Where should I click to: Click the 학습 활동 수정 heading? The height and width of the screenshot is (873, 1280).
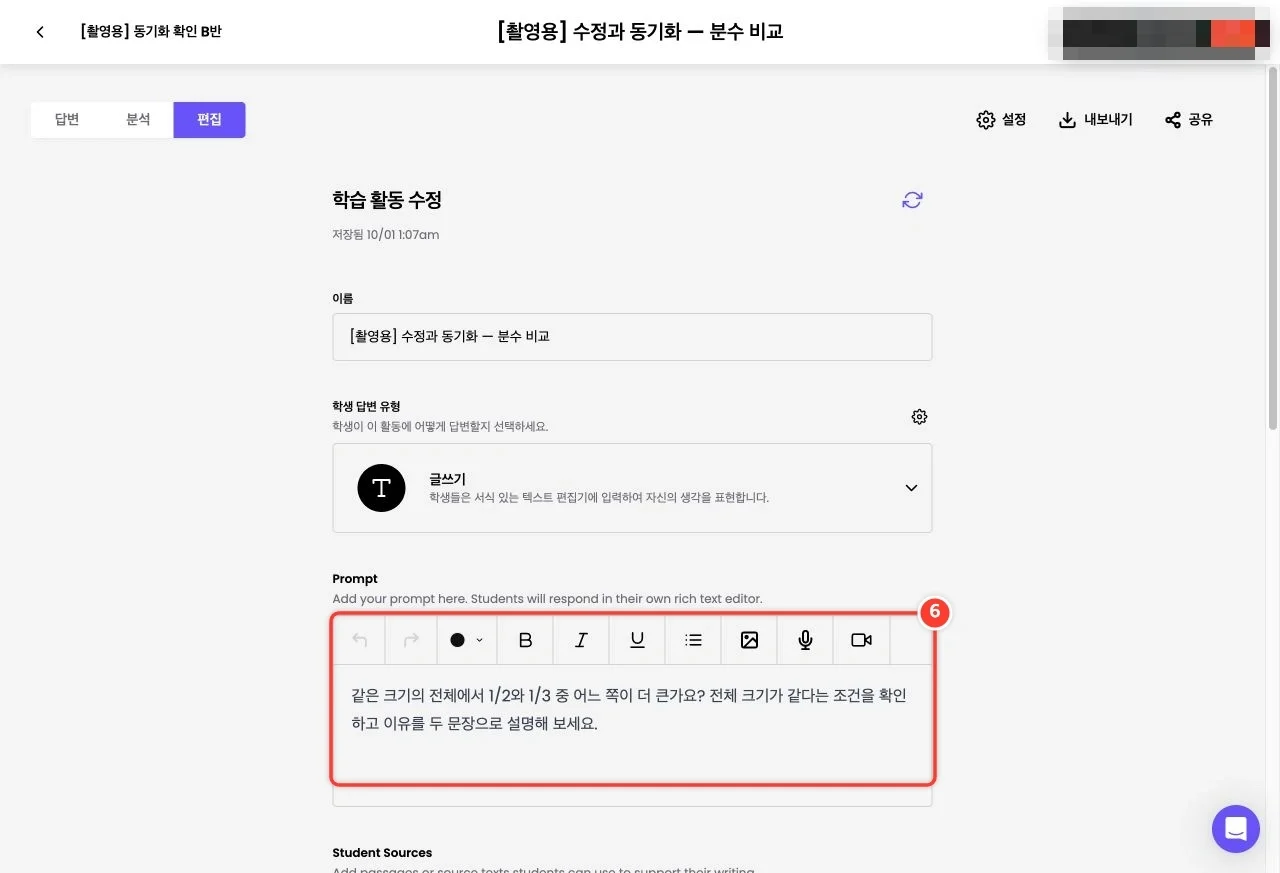coord(387,200)
